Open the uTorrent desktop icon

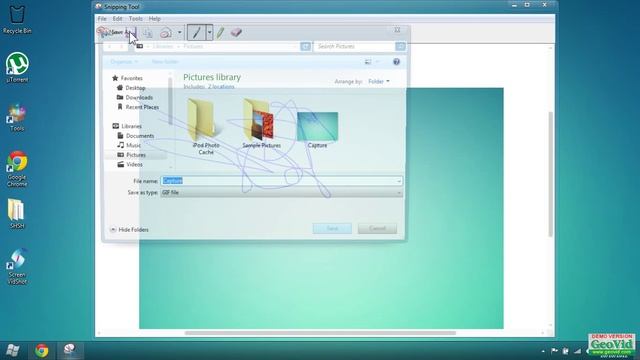pos(17,68)
